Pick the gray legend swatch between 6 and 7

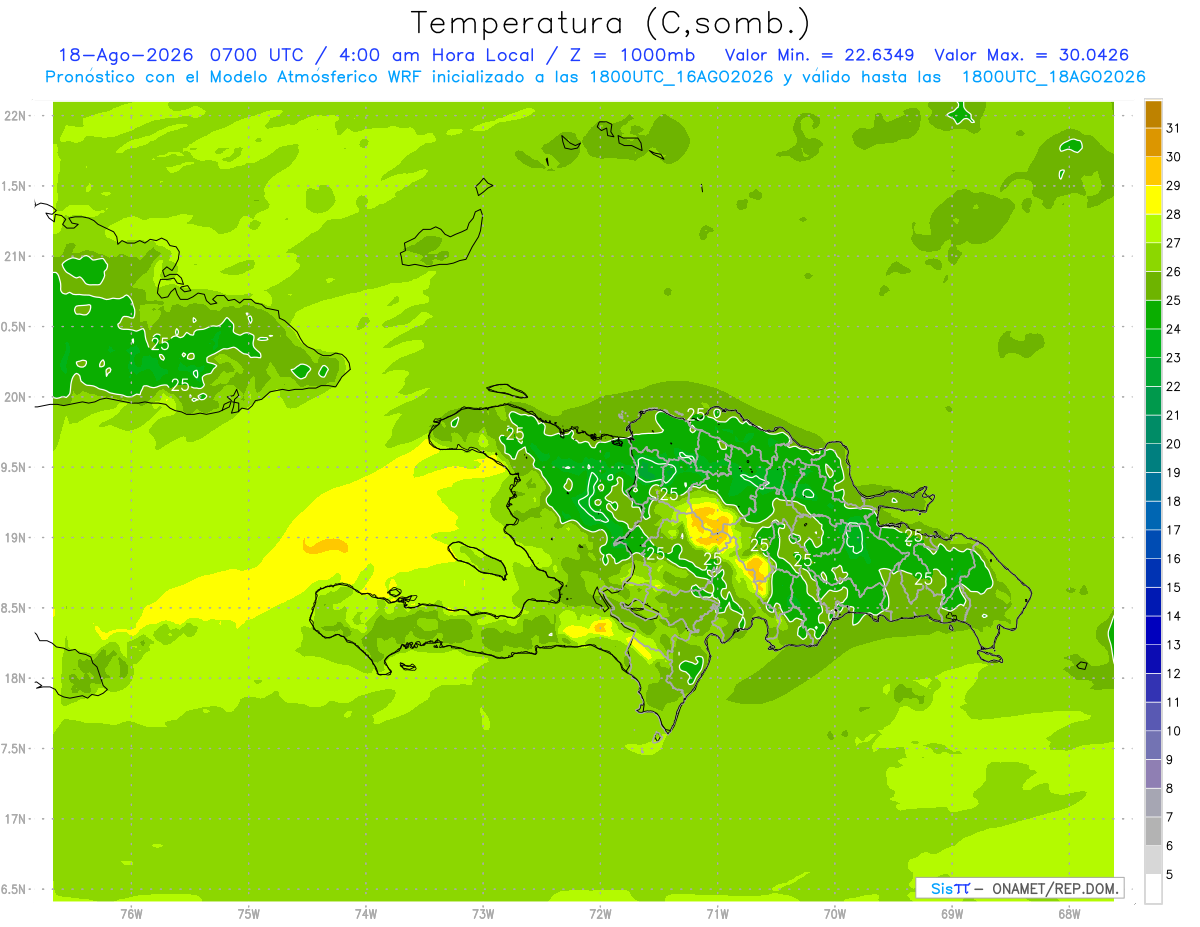pyautogui.click(x=1153, y=832)
